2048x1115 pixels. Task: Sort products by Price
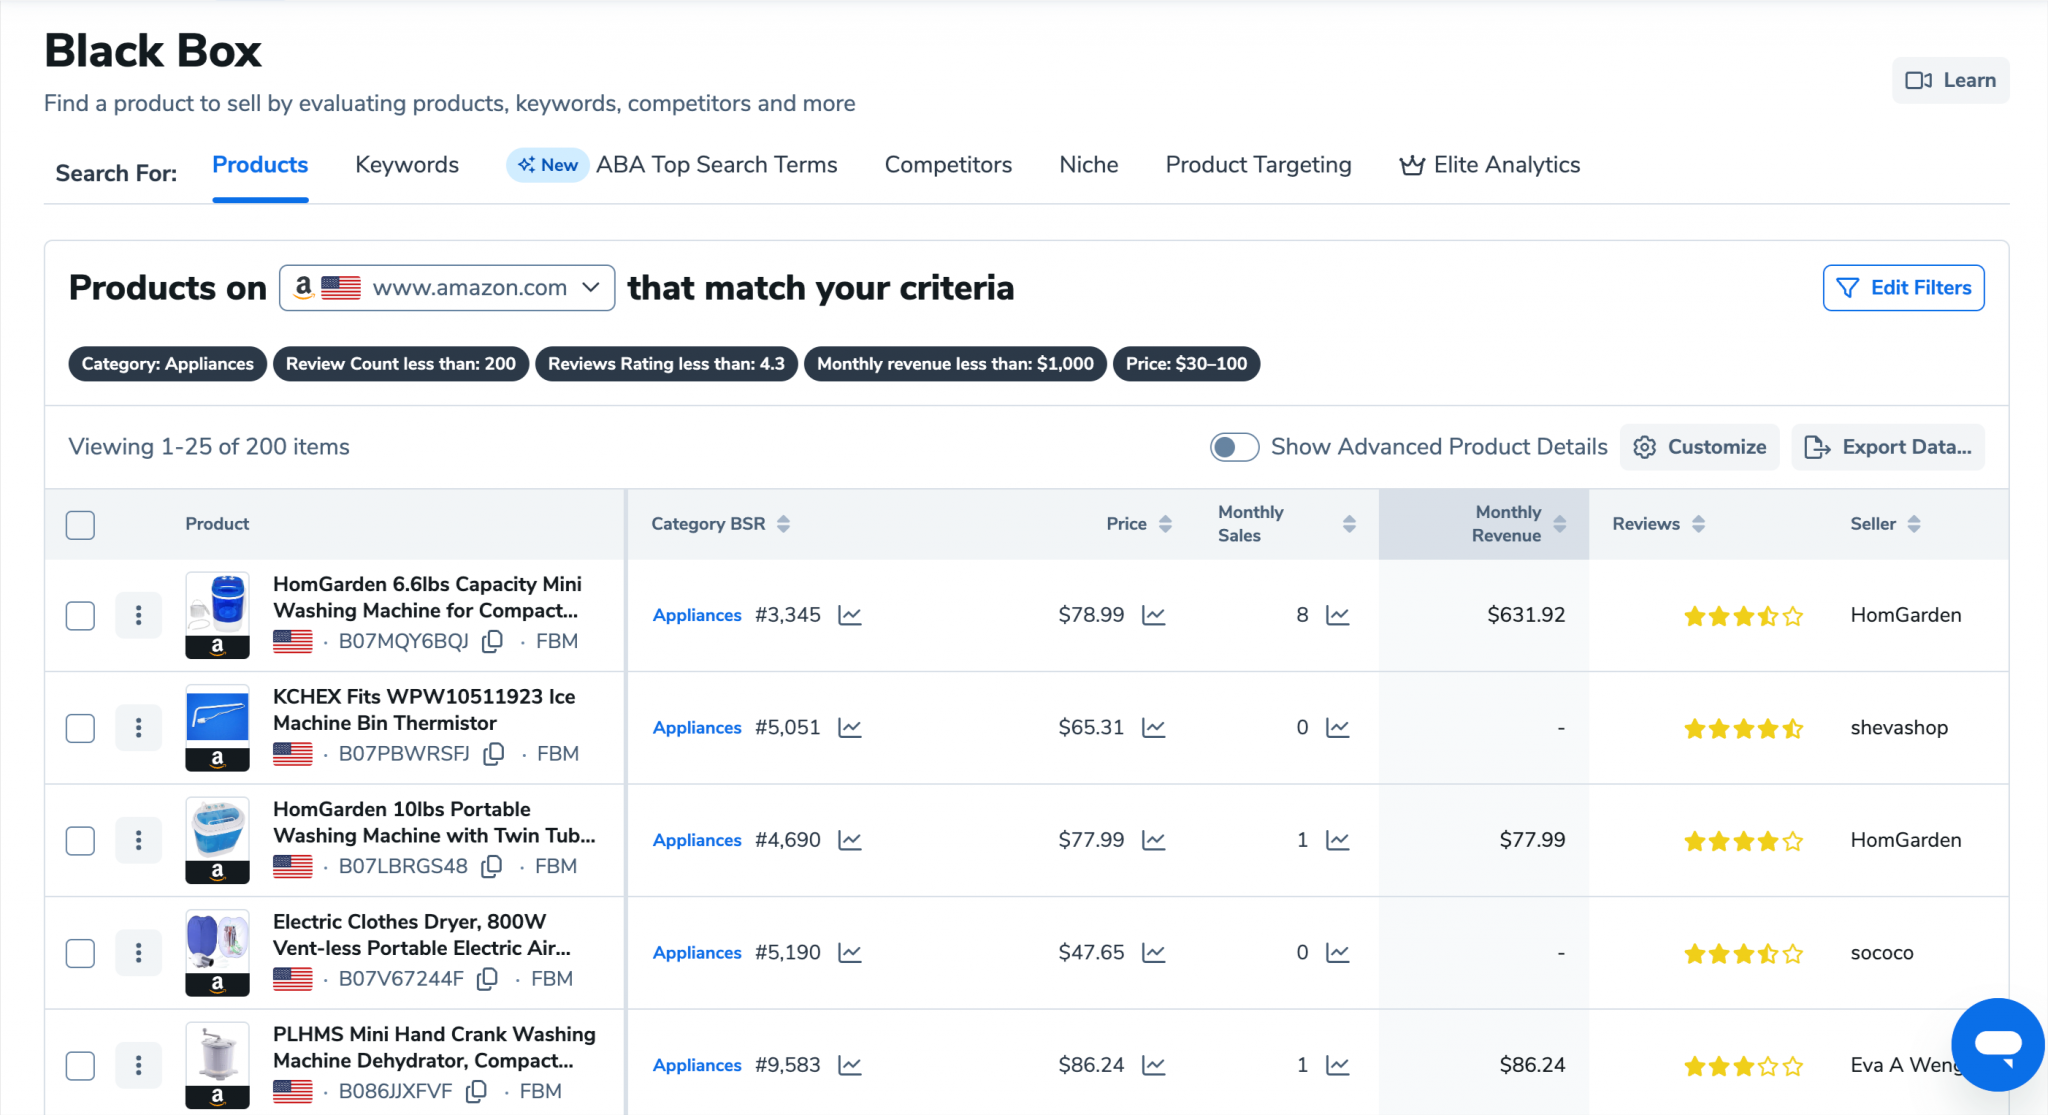pos(1164,523)
